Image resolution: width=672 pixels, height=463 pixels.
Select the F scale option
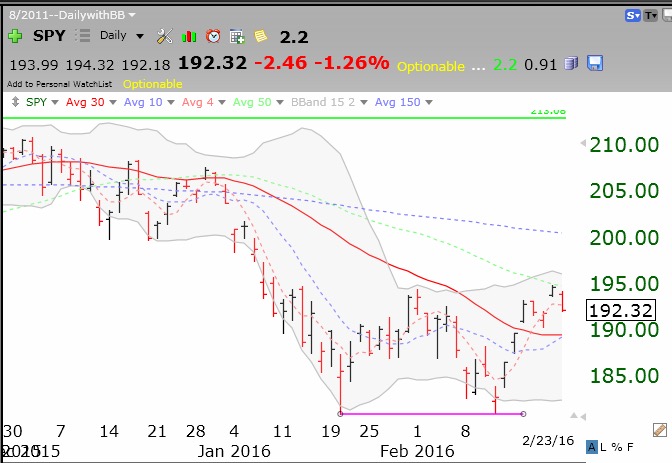click(x=630, y=447)
